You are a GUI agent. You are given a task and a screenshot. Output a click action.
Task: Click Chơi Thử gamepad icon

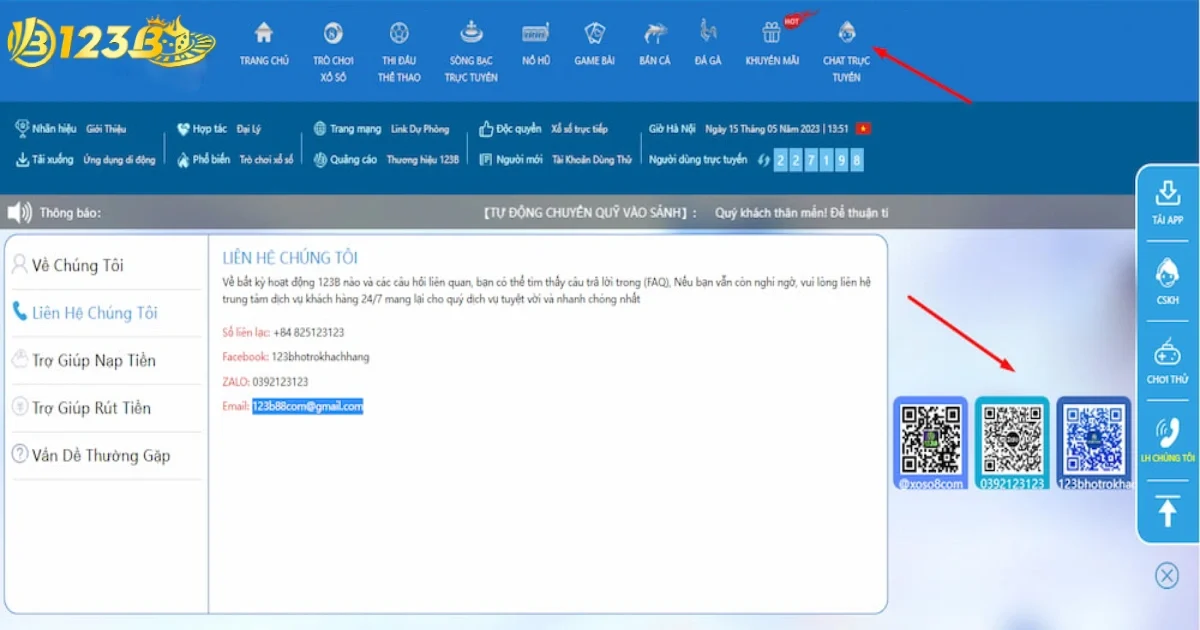point(1167,354)
